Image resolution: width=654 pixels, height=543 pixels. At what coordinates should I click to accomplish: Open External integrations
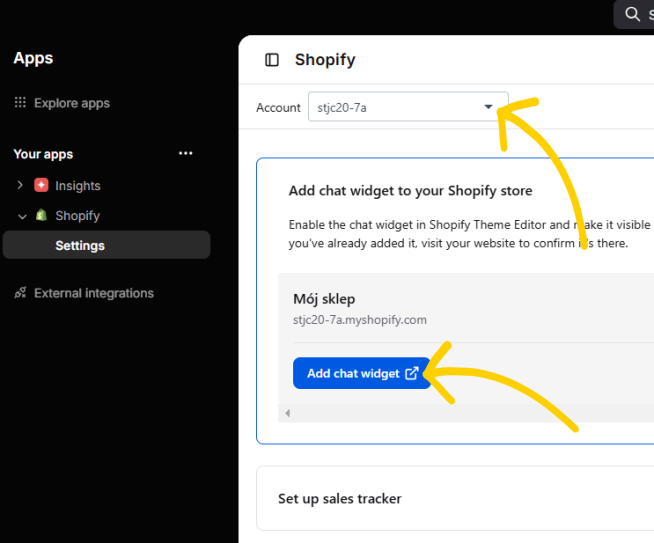coord(94,293)
